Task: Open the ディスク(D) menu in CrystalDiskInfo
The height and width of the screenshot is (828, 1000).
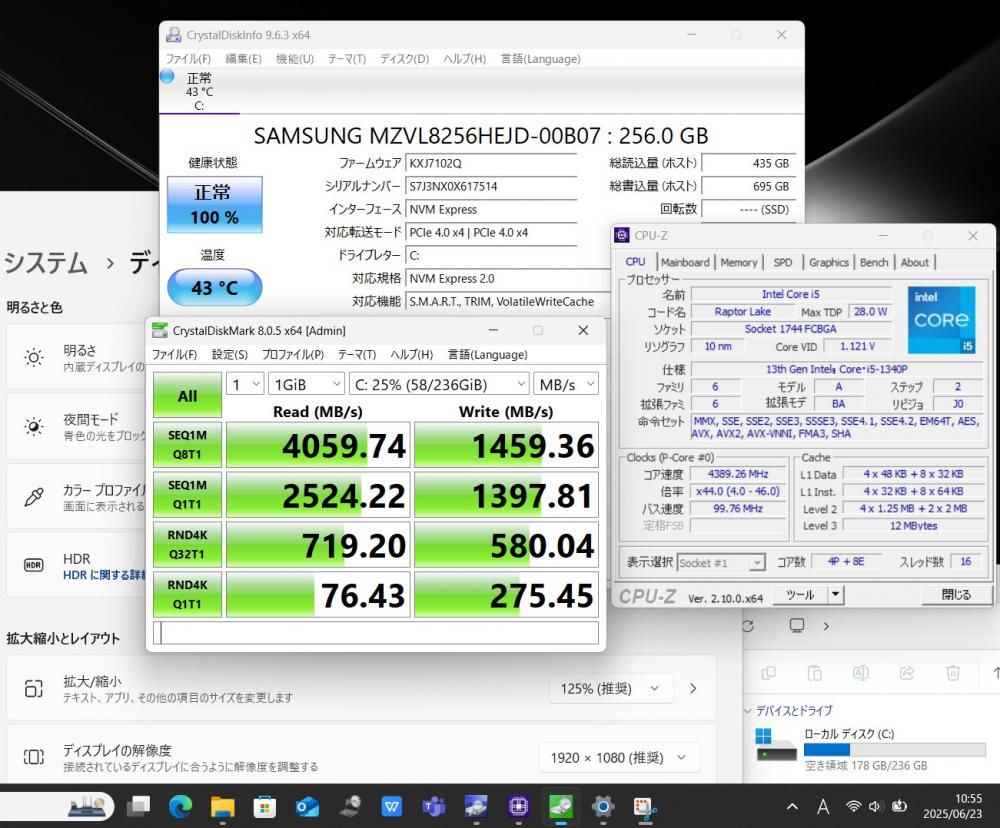Action: (x=404, y=59)
